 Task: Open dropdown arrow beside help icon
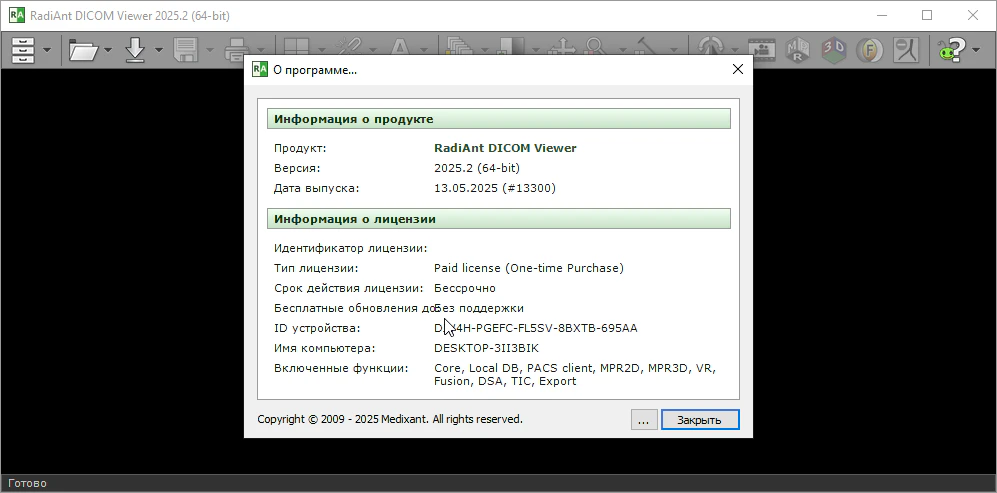pos(977,50)
